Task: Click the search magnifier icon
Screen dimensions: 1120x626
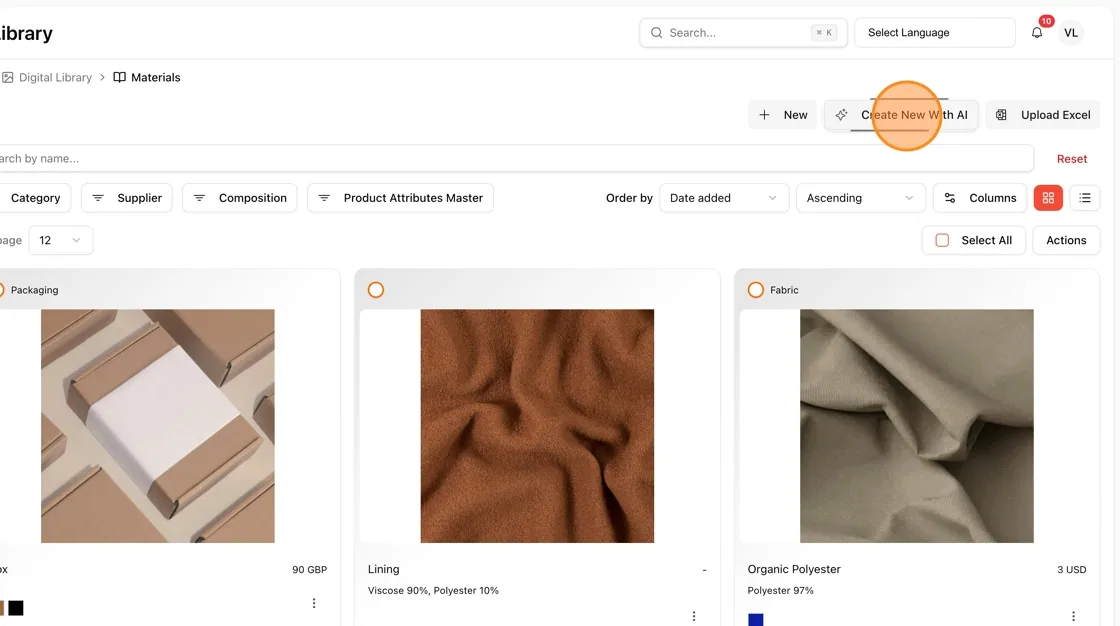Action: pos(656,33)
